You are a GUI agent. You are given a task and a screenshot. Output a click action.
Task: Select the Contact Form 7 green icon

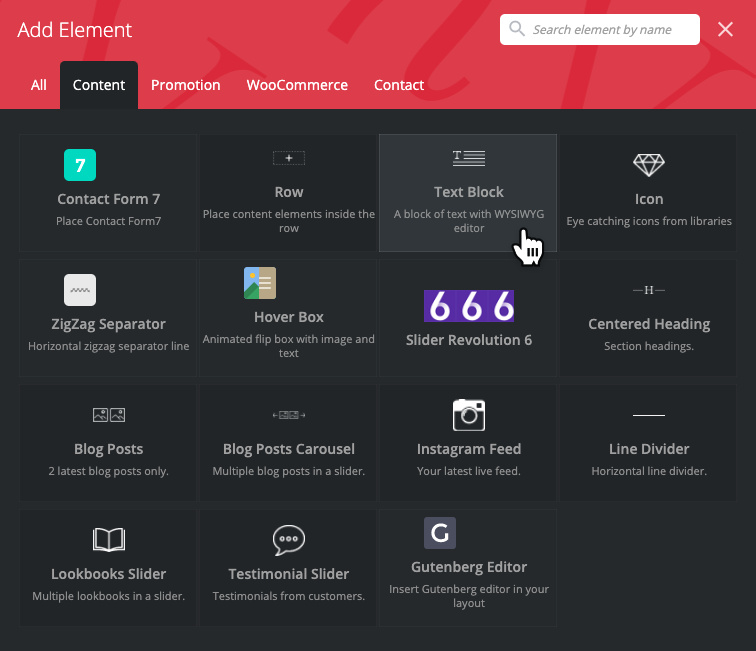pyautogui.click(x=80, y=164)
